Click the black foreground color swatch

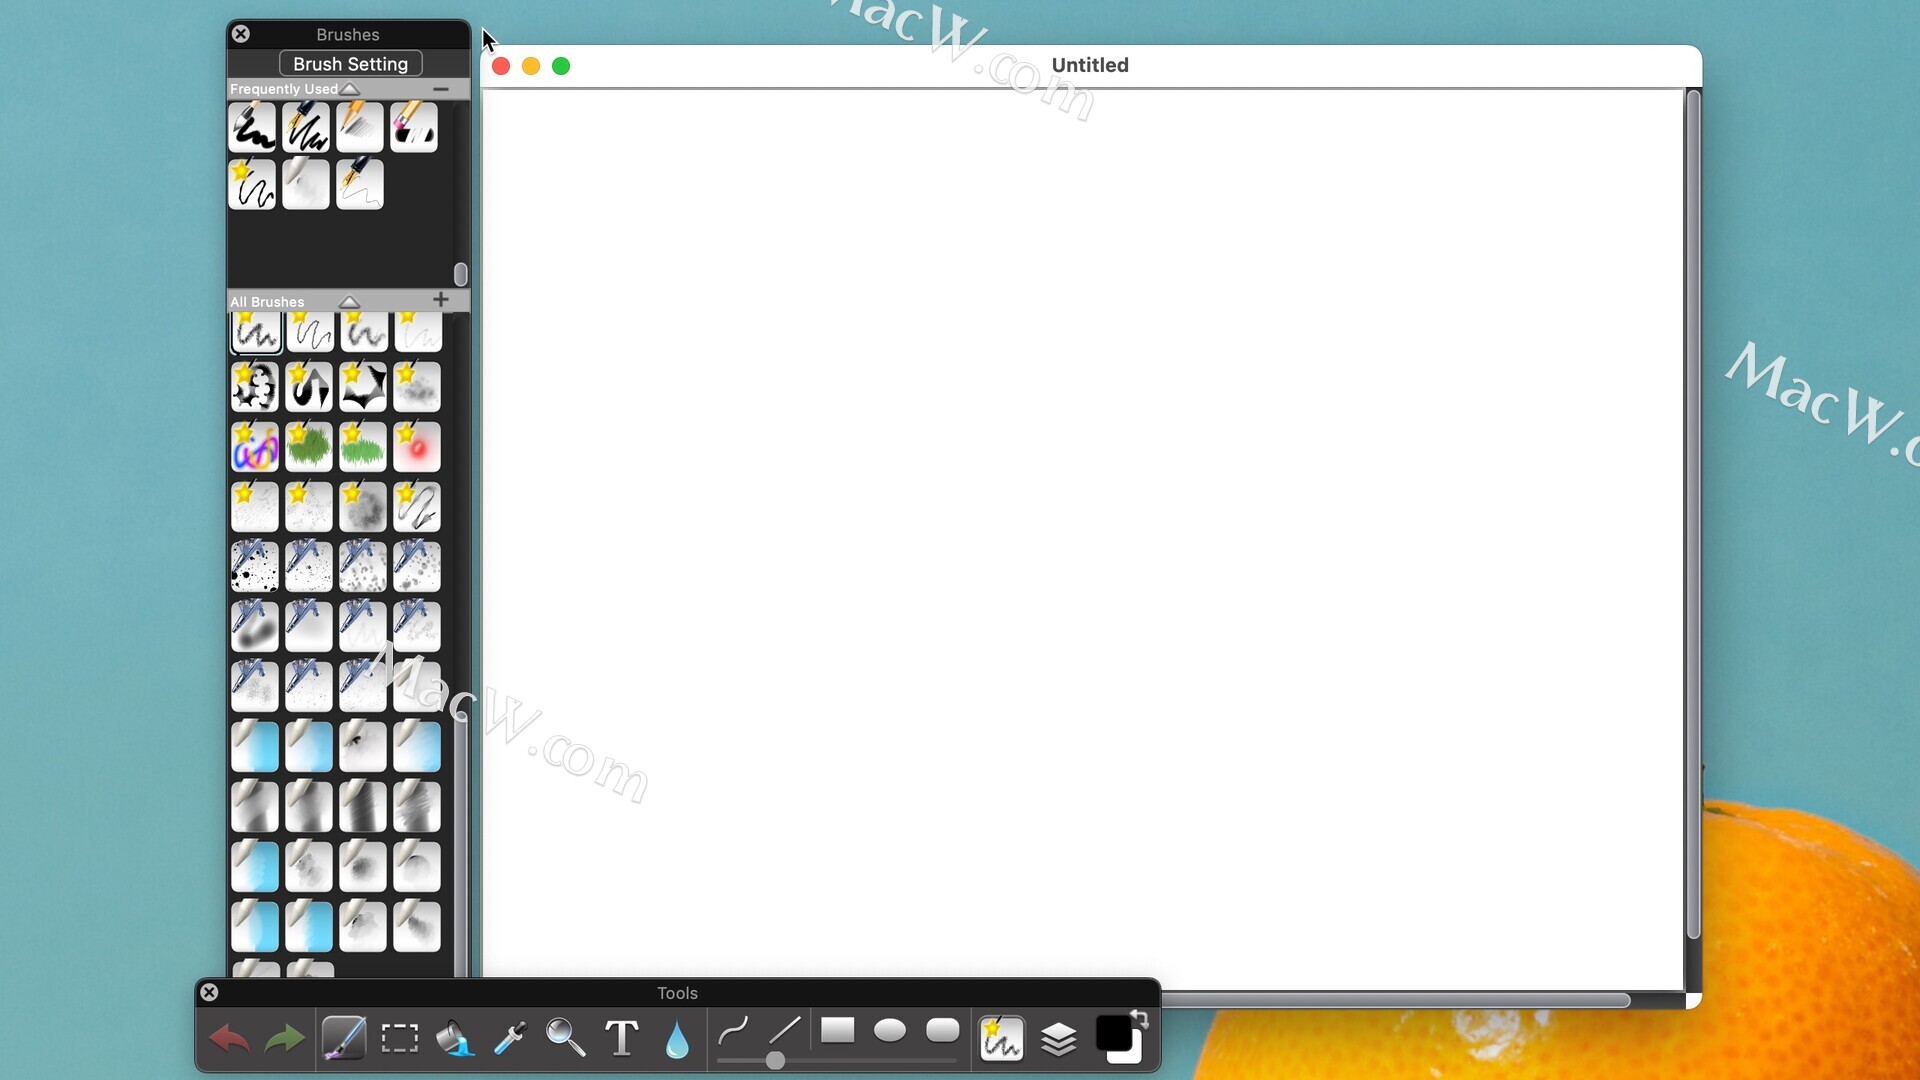(1112, 1034)
